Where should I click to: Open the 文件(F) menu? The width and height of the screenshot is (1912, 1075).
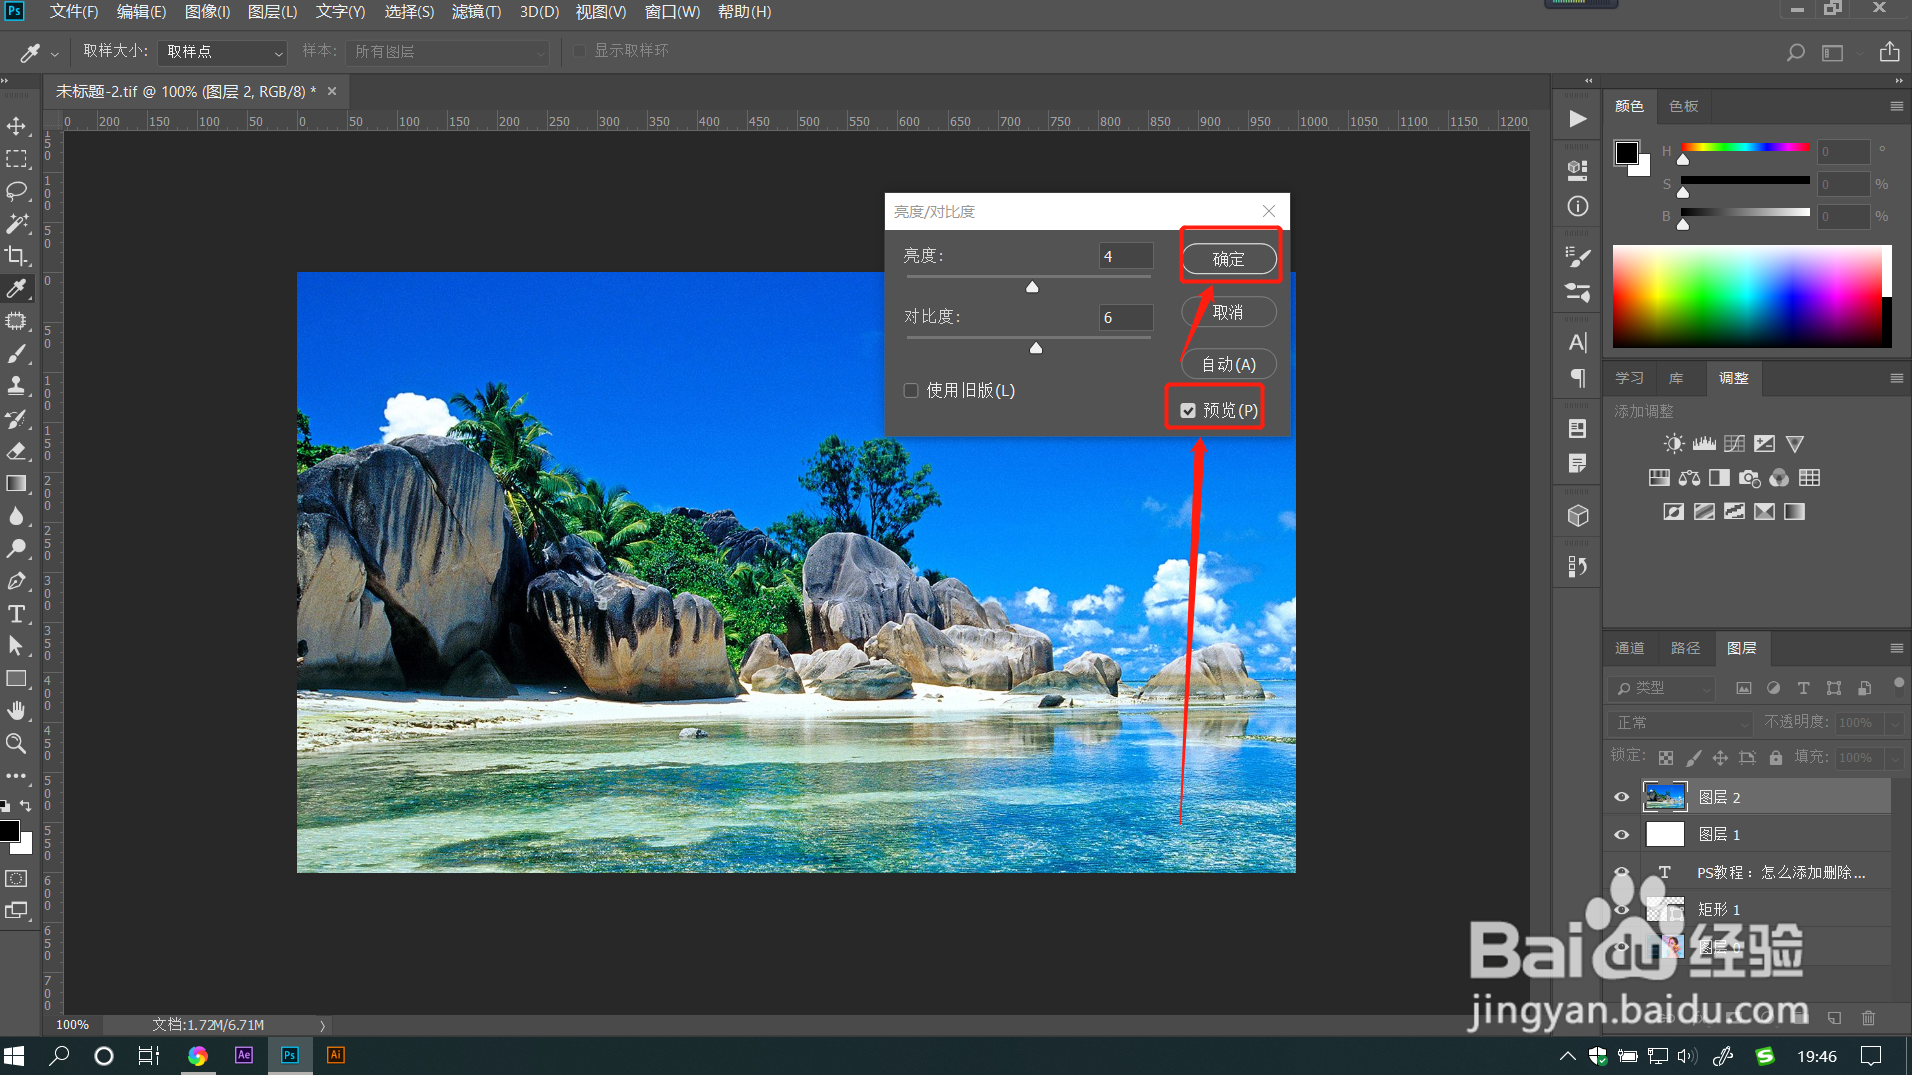[x=74, y=12]
